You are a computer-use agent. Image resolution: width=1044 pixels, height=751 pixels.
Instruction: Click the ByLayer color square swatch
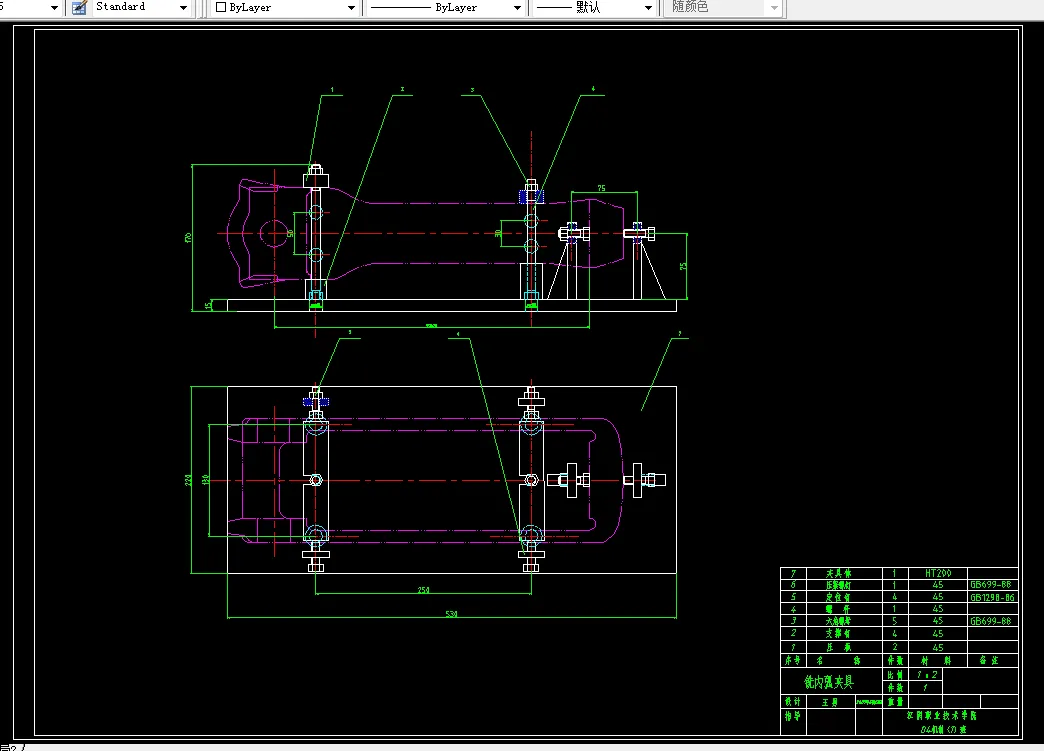tap(221, 7)
